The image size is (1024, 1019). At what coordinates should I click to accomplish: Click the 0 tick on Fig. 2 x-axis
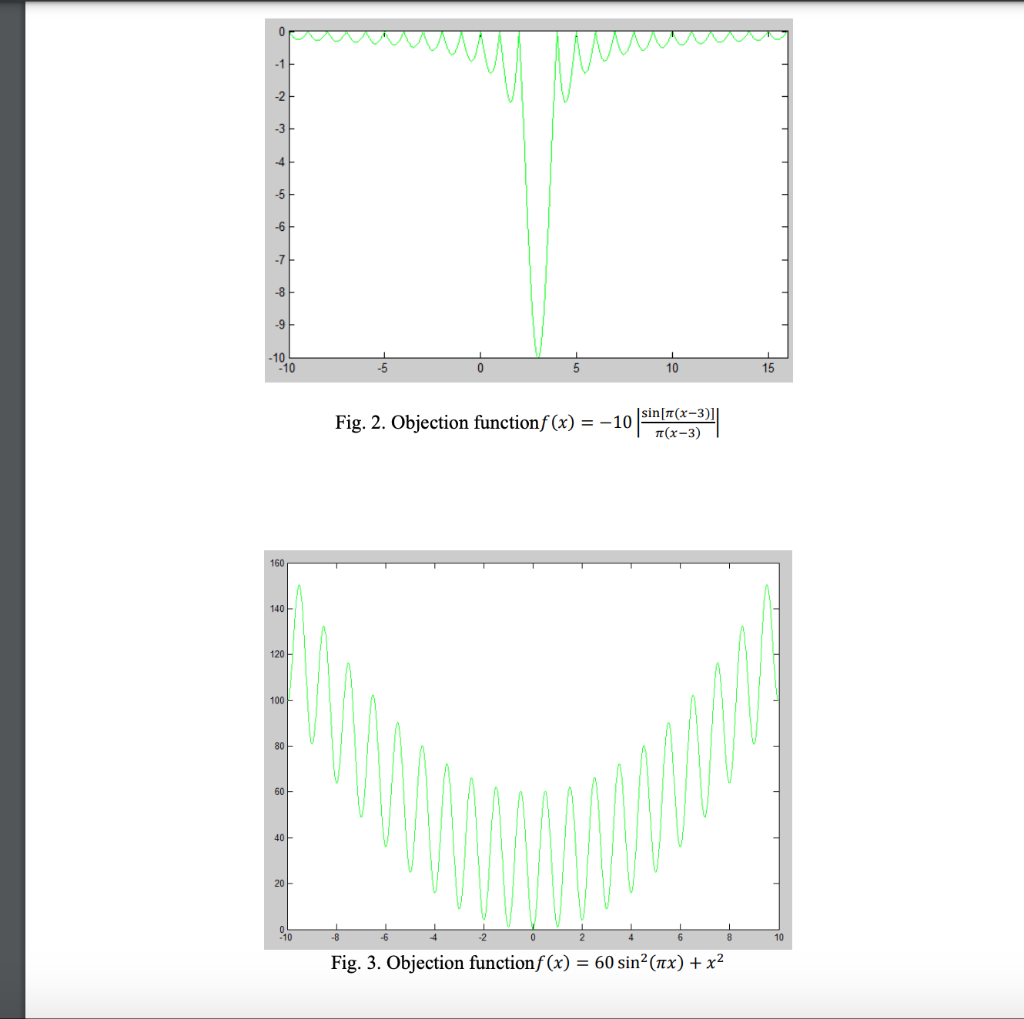481,368
